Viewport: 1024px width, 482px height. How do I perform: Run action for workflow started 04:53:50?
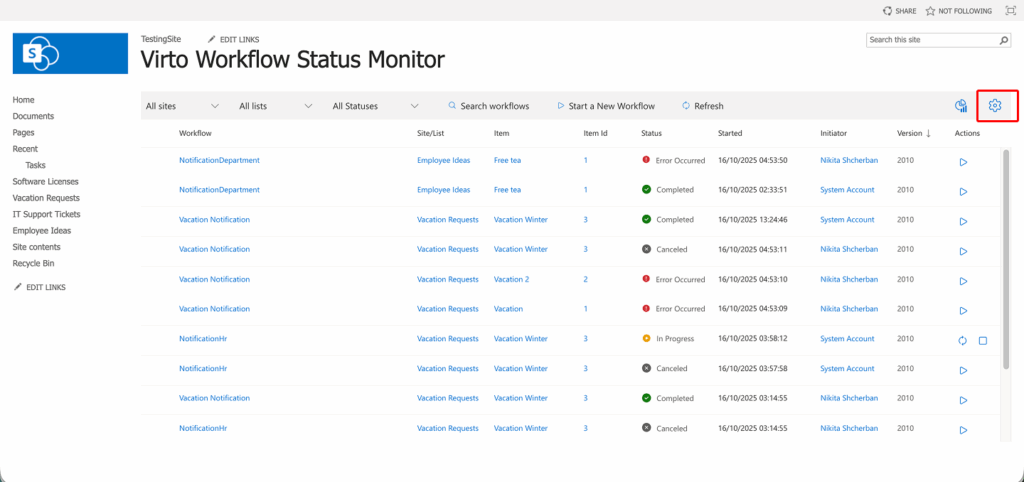pyautogui.click(x=963, y=162)
